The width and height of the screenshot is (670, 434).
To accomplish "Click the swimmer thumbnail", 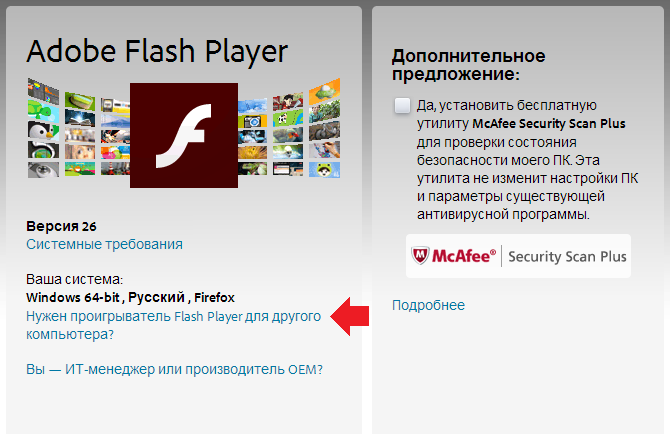I will pos(288,151).
